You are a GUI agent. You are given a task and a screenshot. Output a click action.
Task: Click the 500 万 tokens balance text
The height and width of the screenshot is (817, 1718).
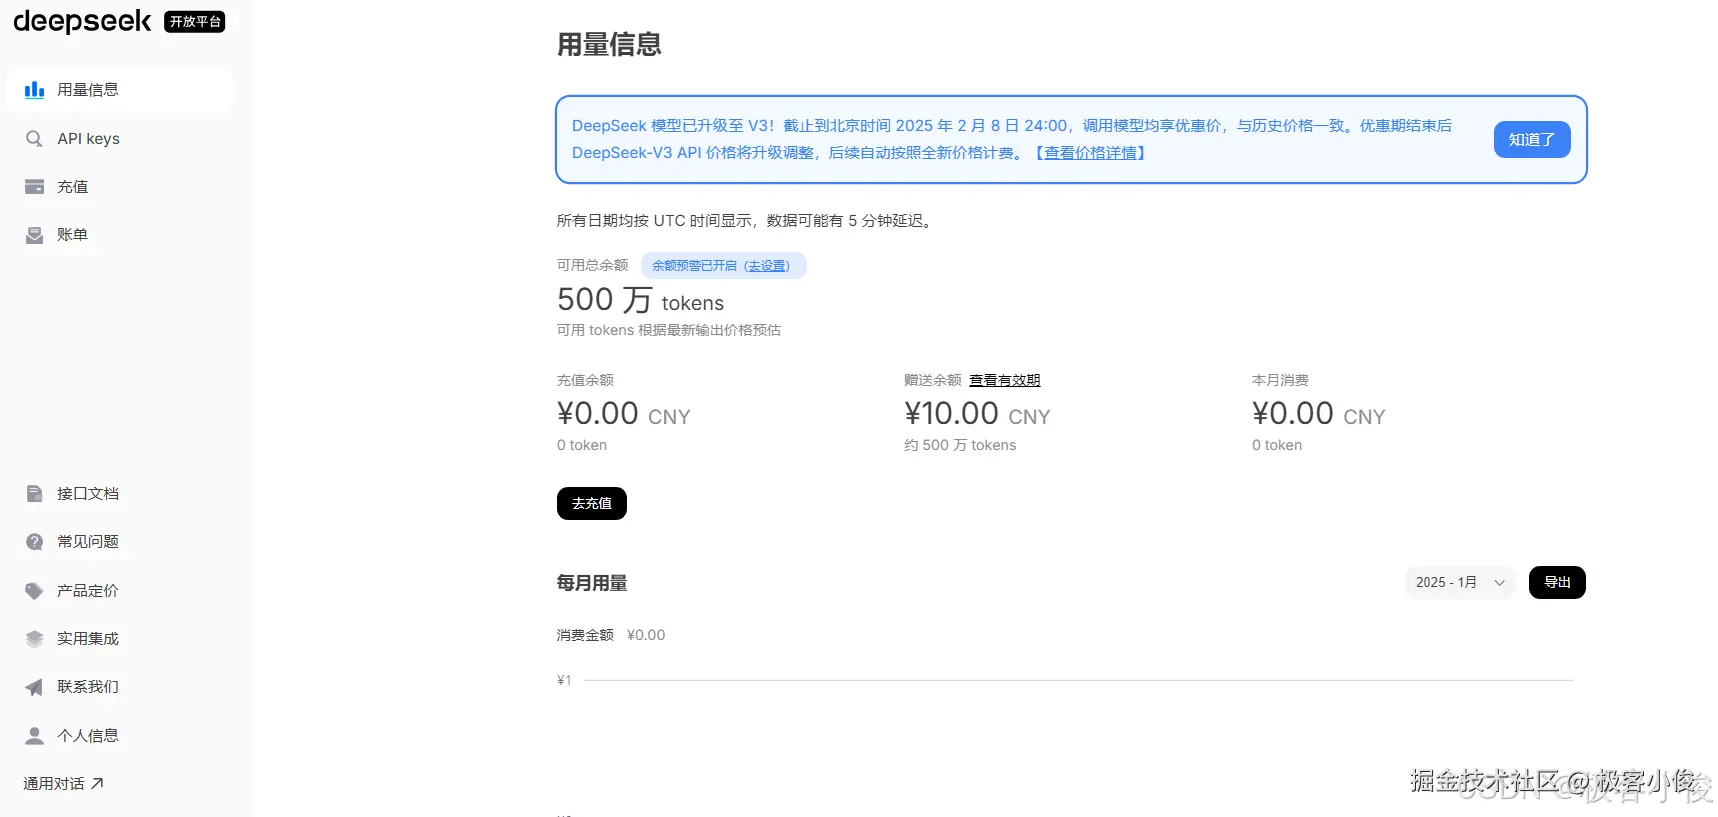pos(640,300)
